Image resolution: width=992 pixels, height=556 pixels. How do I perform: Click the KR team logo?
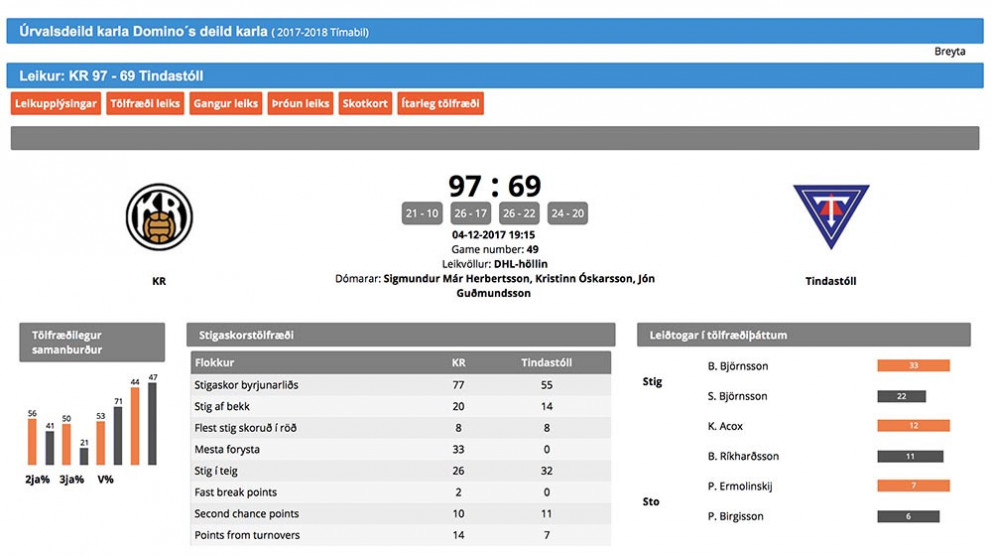pos(159,217)
